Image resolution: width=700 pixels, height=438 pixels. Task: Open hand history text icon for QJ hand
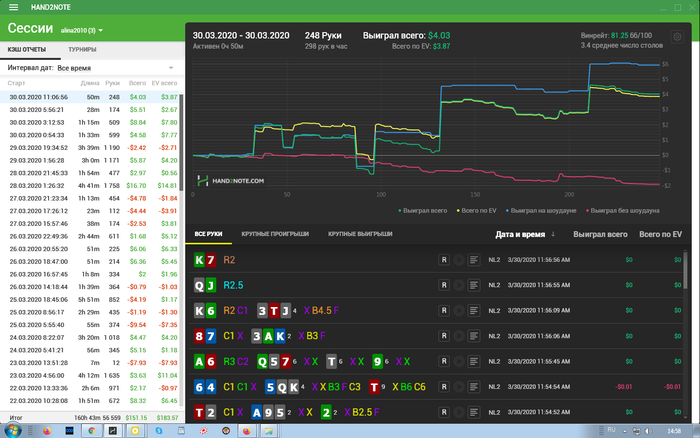pyautogui.click(x=474, y=285)
